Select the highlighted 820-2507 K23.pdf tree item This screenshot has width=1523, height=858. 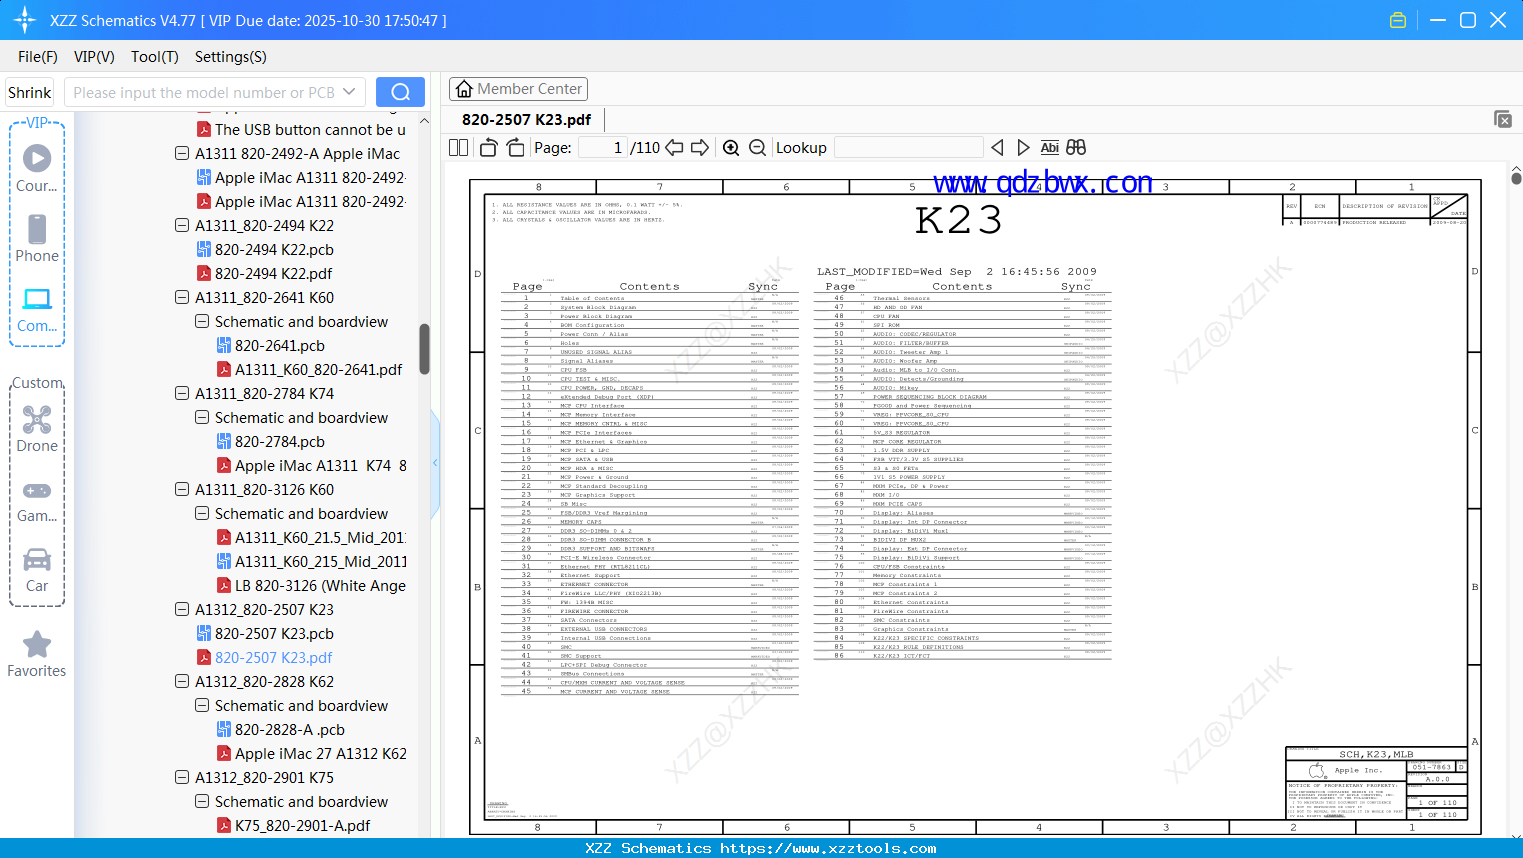coord(264,658)
